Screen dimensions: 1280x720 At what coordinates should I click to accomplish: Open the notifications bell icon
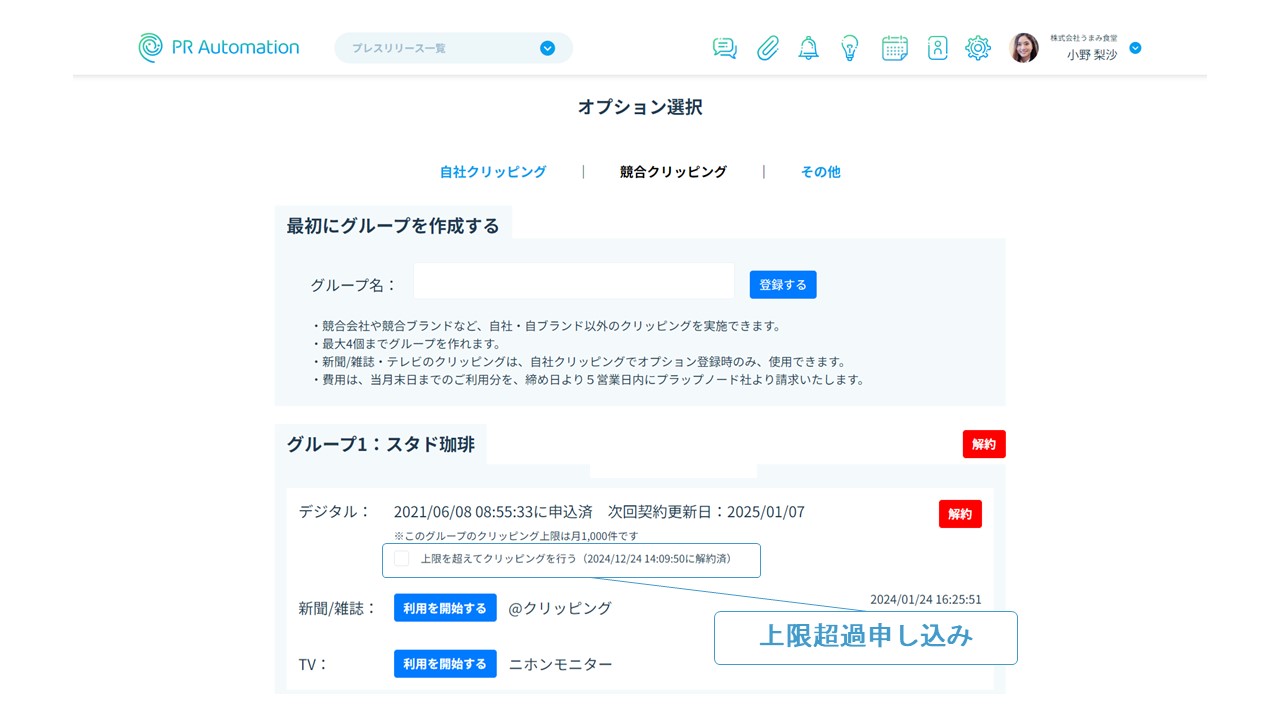(808, 48)
